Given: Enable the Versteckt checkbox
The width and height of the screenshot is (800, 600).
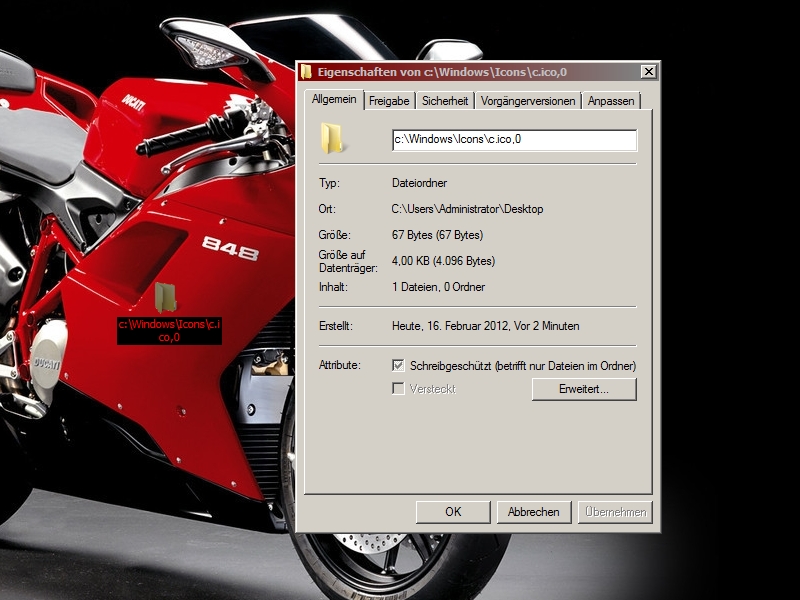Looking at the screenshot, I should [399, 388].
